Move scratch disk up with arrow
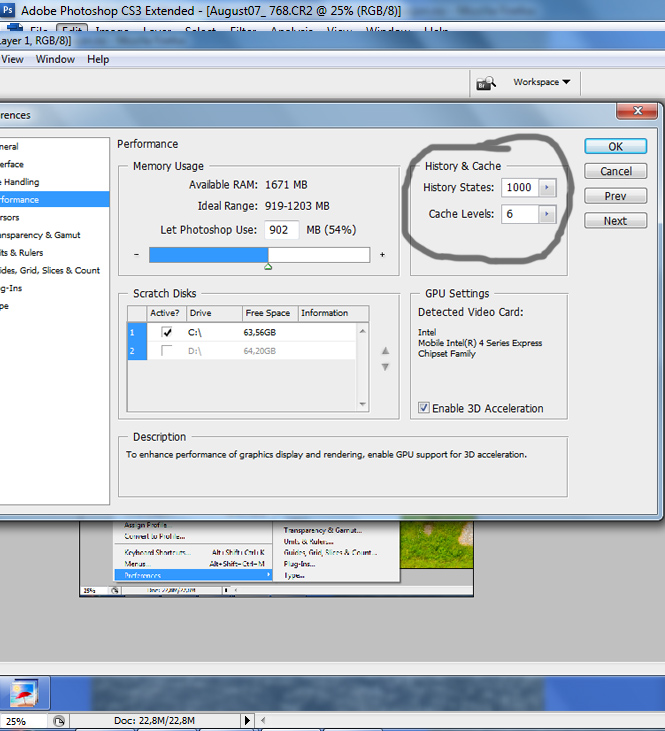Screen dimensions: 665x731 coord(385,351)
